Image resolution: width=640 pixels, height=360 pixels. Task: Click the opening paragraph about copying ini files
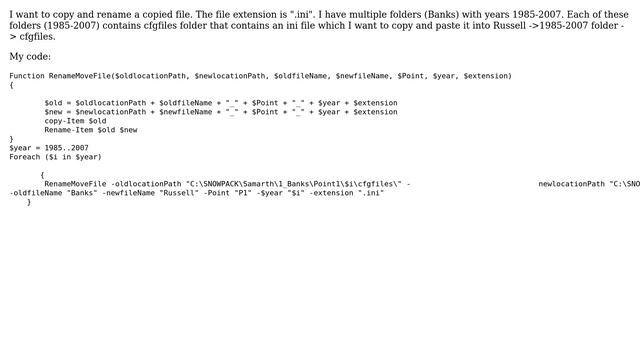click(319, 25)
